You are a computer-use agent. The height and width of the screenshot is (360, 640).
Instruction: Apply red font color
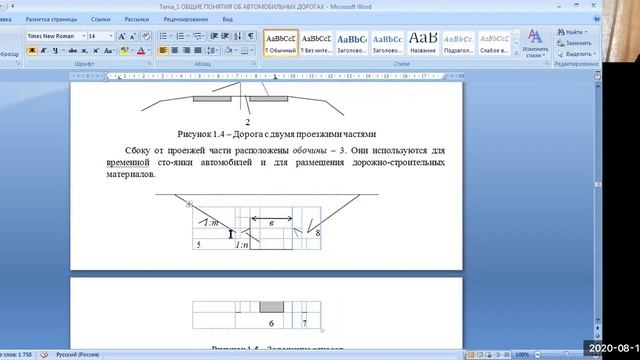(141, 51)
